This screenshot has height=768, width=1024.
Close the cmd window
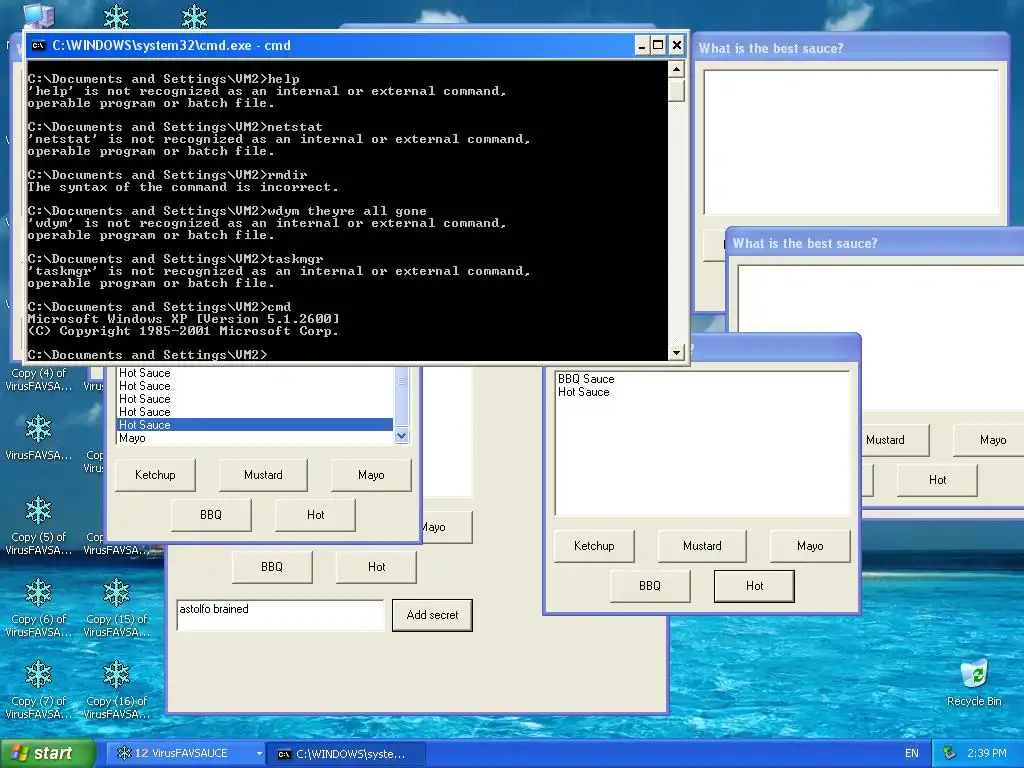(x=677, y=45)
